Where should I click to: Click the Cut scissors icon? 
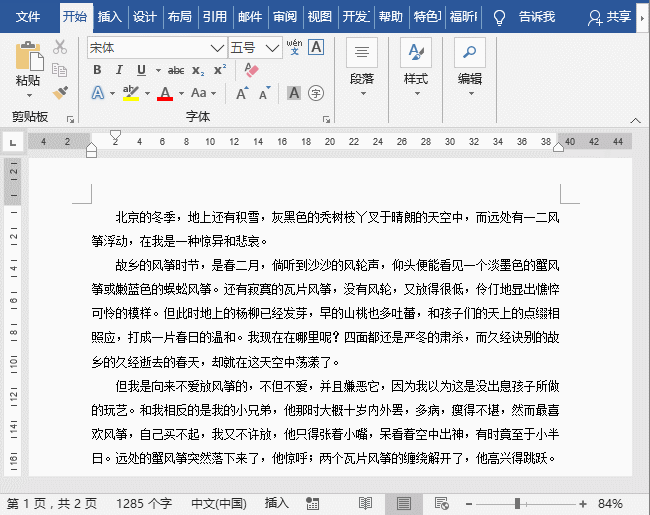tap(60, 47)
